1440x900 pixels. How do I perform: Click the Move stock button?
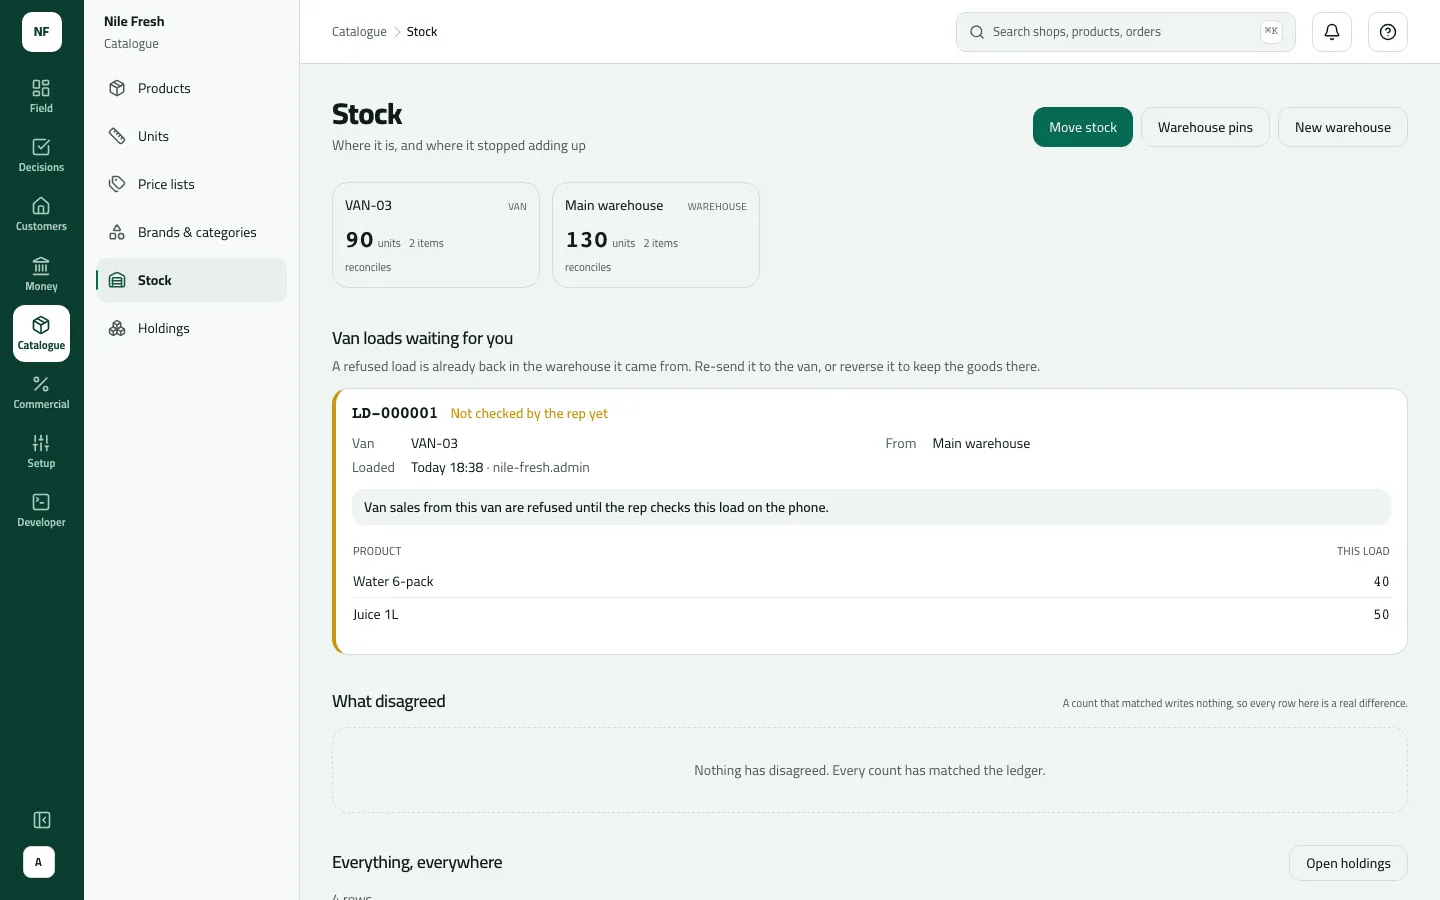pos(1083,127)
